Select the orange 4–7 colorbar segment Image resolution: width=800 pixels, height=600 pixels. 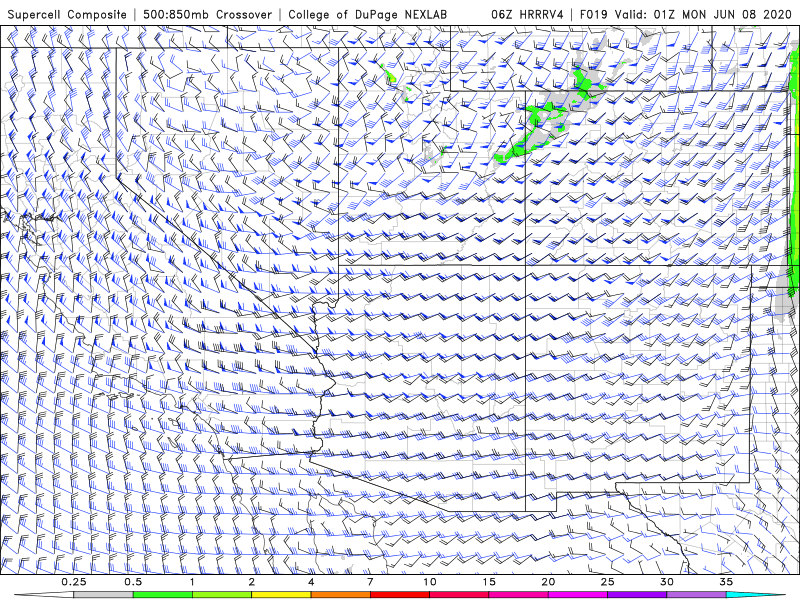(x=340, y=595)
